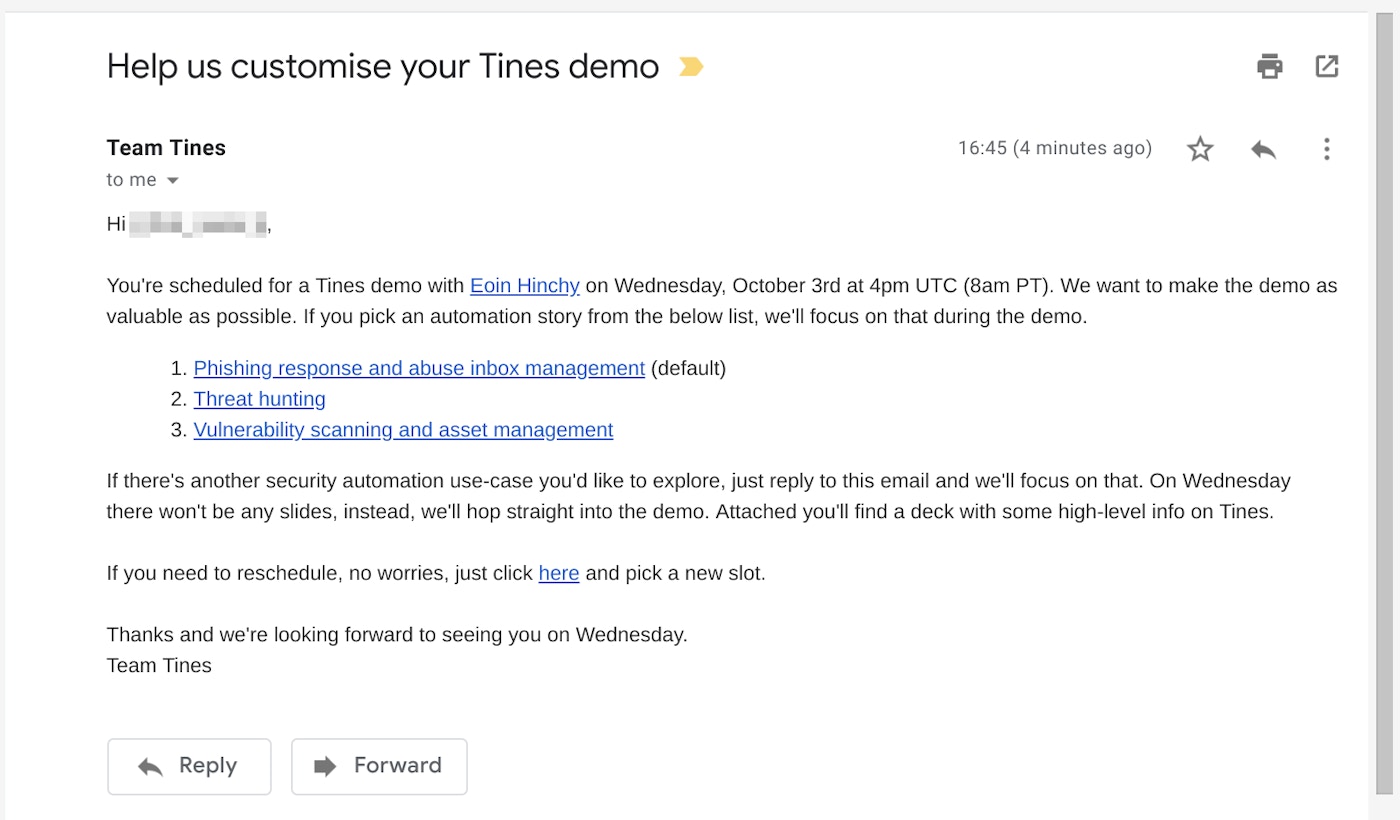Click the yellow importance marker beside subject
Screen dimensions: 1400x820
point(691,67)
